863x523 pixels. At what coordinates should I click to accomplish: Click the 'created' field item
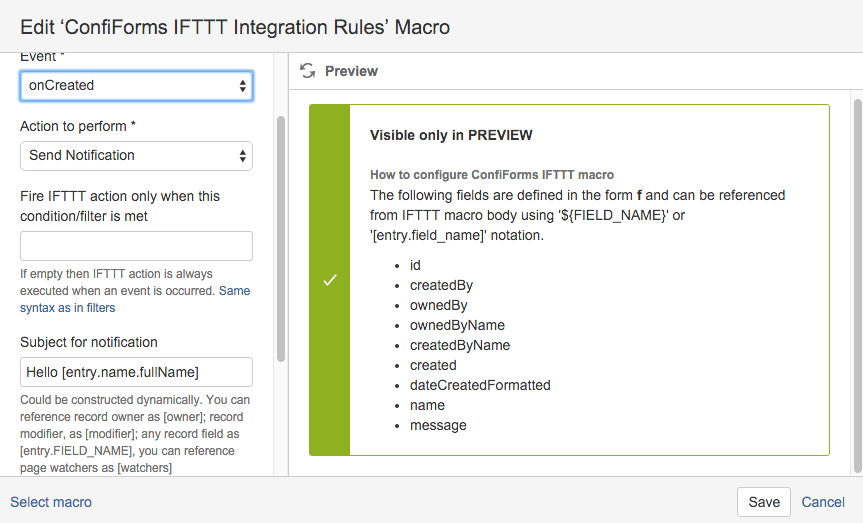click(x=433, y=365)
